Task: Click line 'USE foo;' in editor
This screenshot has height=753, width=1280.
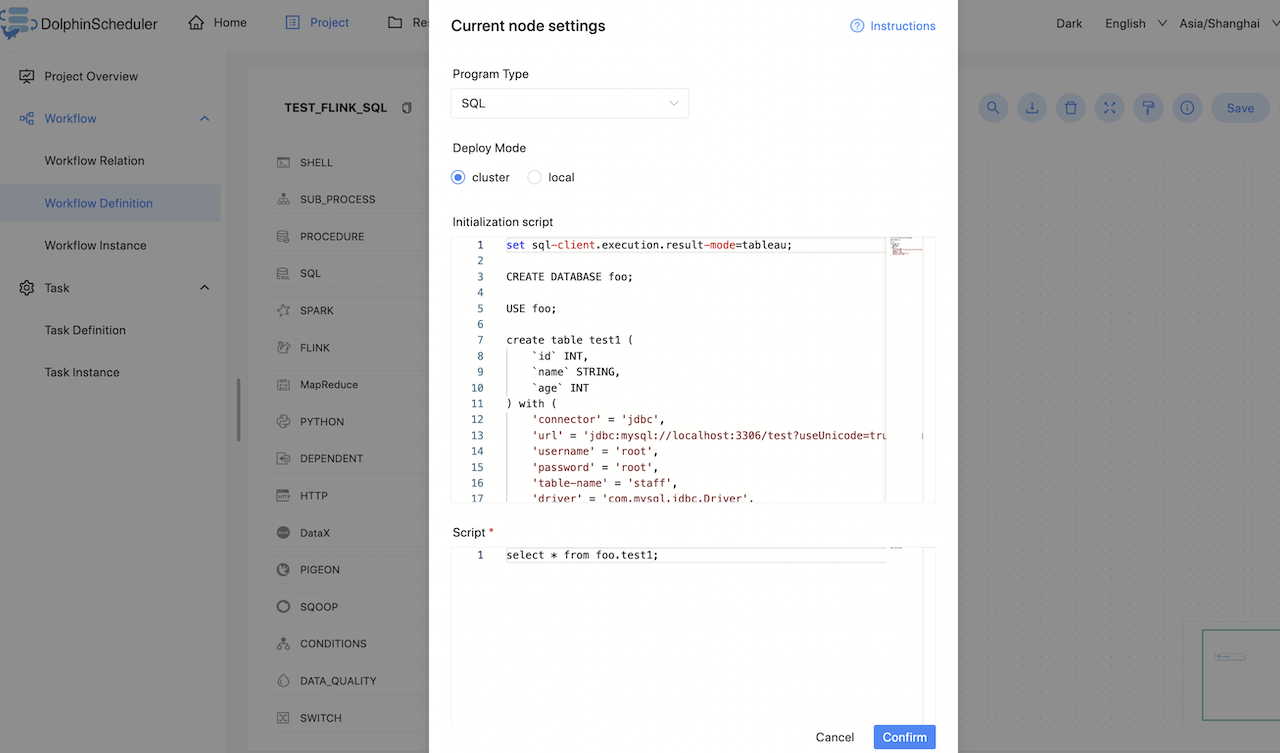Action: point(531,309)
